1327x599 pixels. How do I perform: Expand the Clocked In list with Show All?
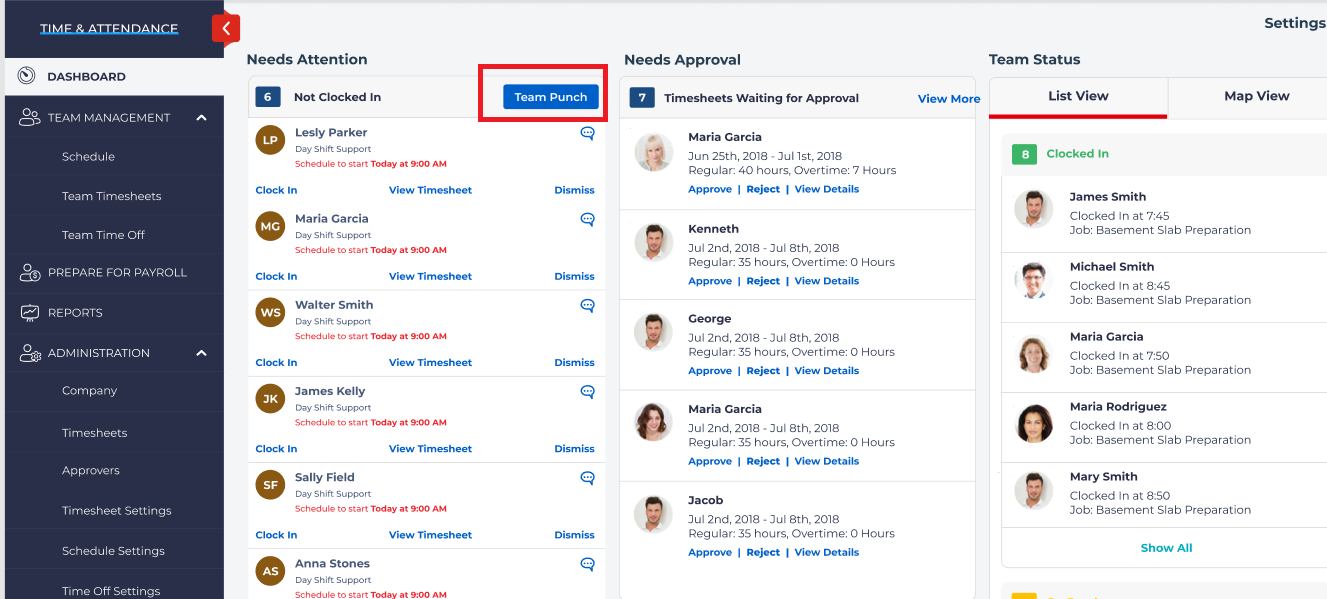1166,547
